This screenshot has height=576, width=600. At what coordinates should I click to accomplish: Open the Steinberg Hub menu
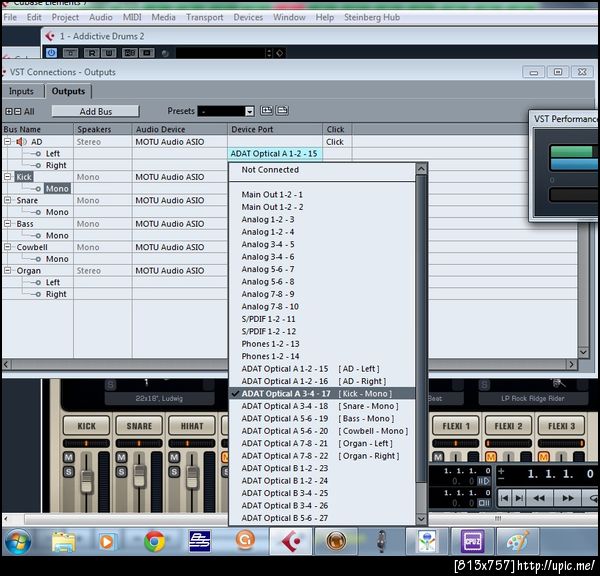tap(372, 17)
